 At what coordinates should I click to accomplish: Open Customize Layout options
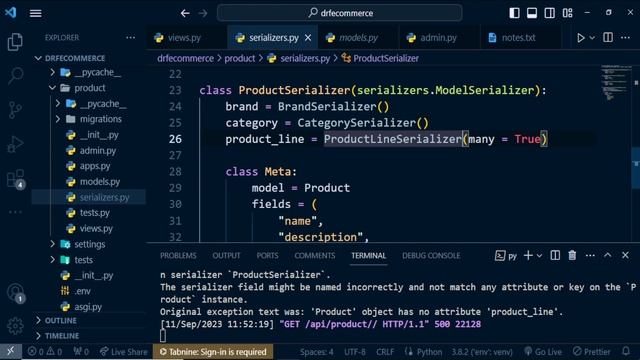click(x=567, y=13)
